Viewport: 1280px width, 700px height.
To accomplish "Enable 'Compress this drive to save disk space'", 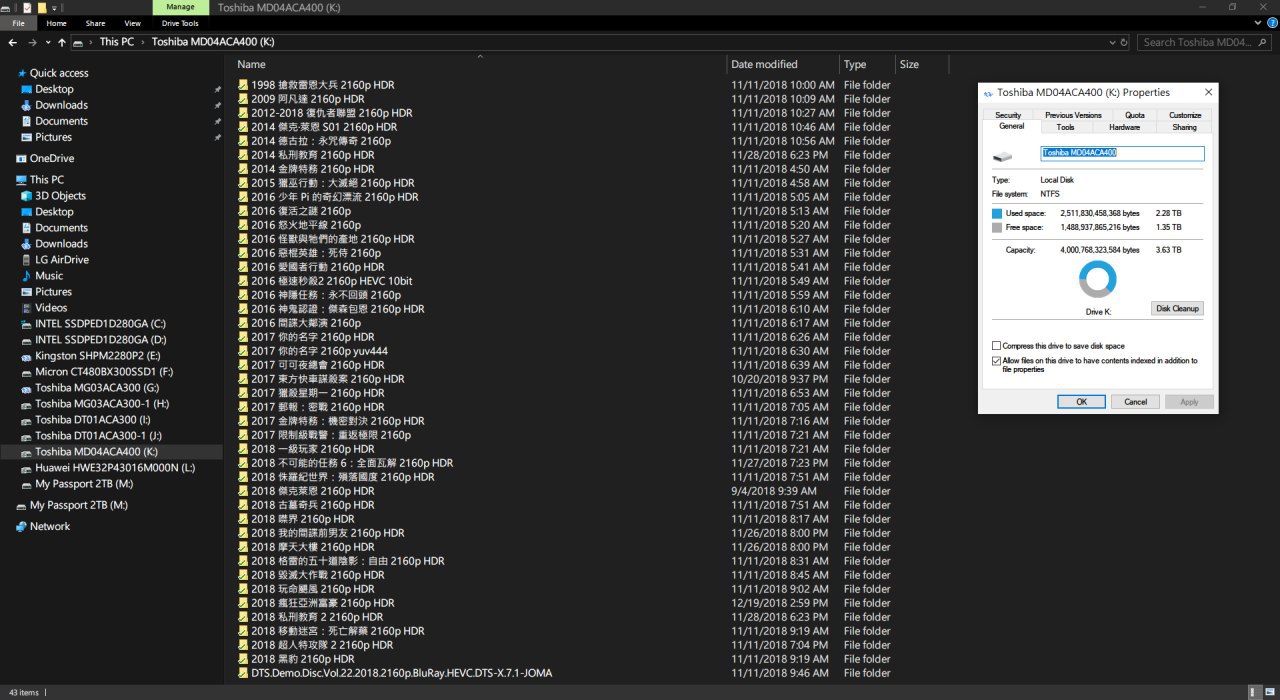I will [997, 346].
